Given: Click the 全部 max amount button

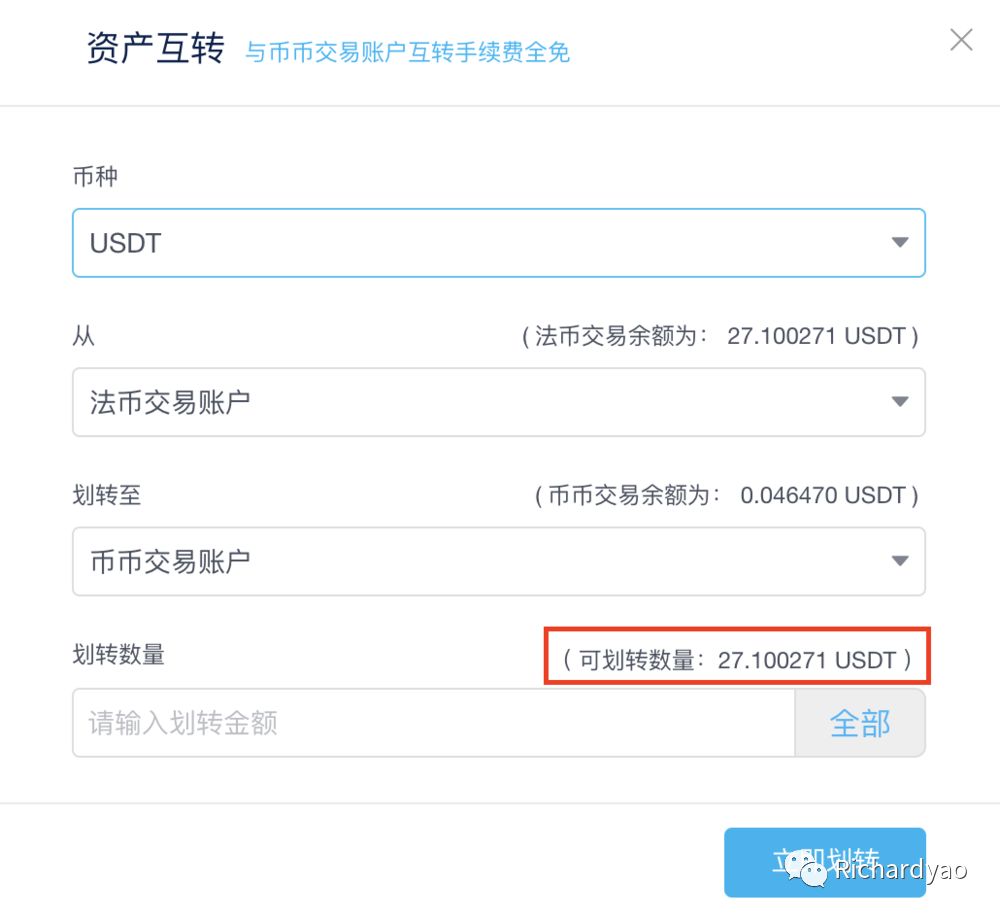Looking at the screenshot, I should tap(859, 722).
